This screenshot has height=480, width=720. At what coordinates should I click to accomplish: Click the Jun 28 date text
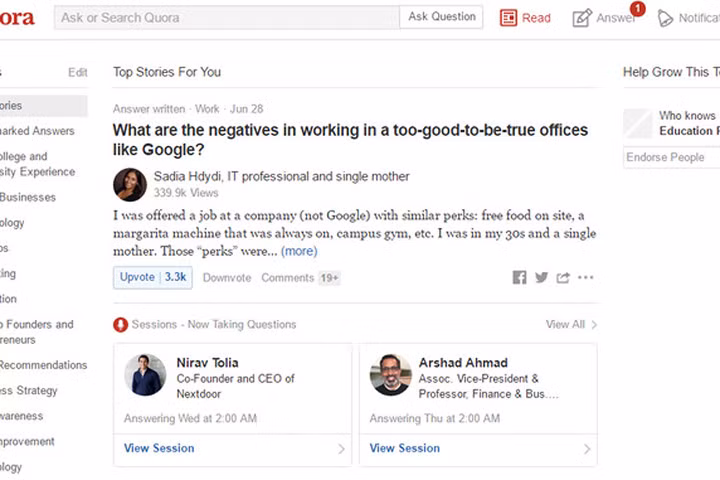[247, 109]
